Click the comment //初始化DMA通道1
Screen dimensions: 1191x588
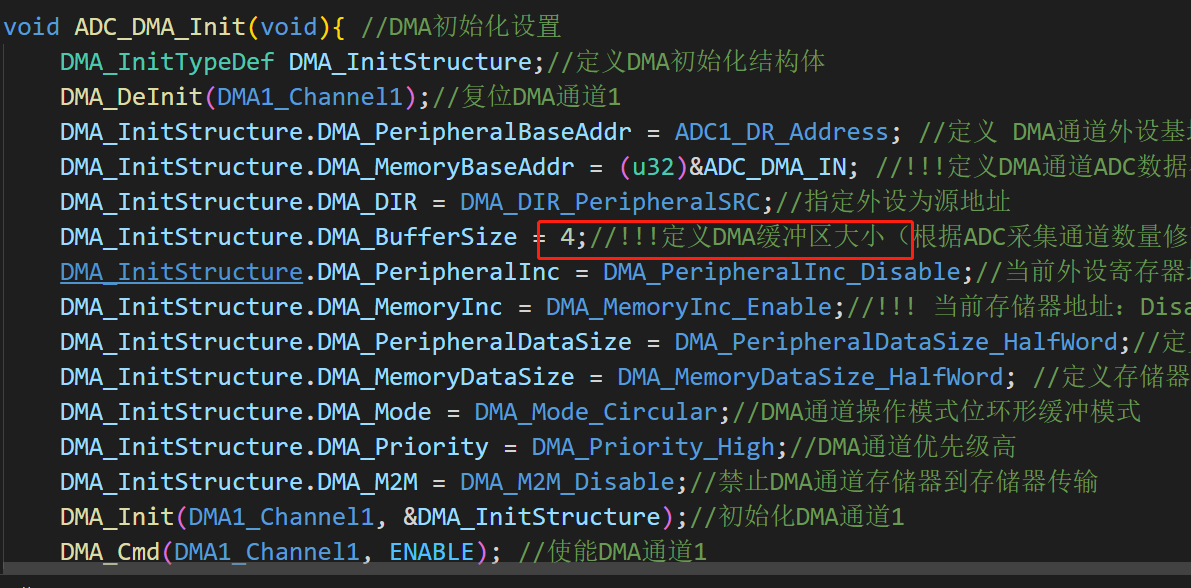[x=796, y=517]
